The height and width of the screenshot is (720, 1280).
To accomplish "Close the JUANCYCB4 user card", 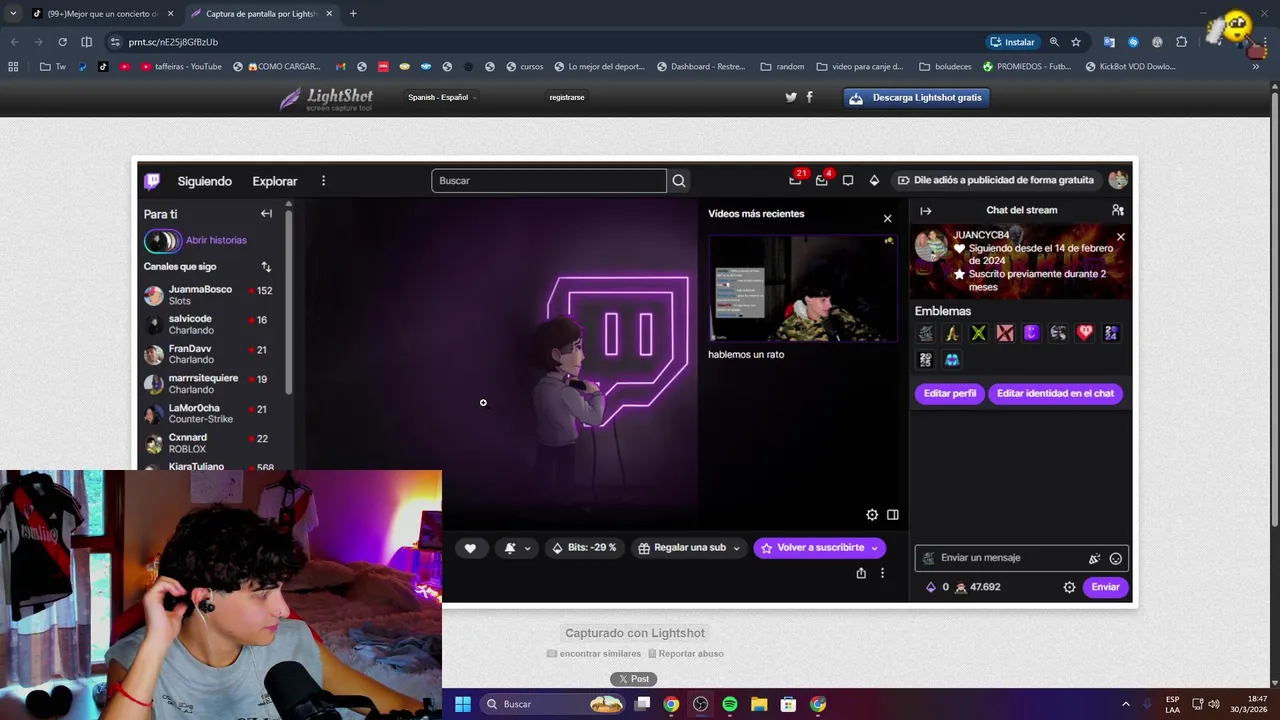I will (x=1120, y=237).
